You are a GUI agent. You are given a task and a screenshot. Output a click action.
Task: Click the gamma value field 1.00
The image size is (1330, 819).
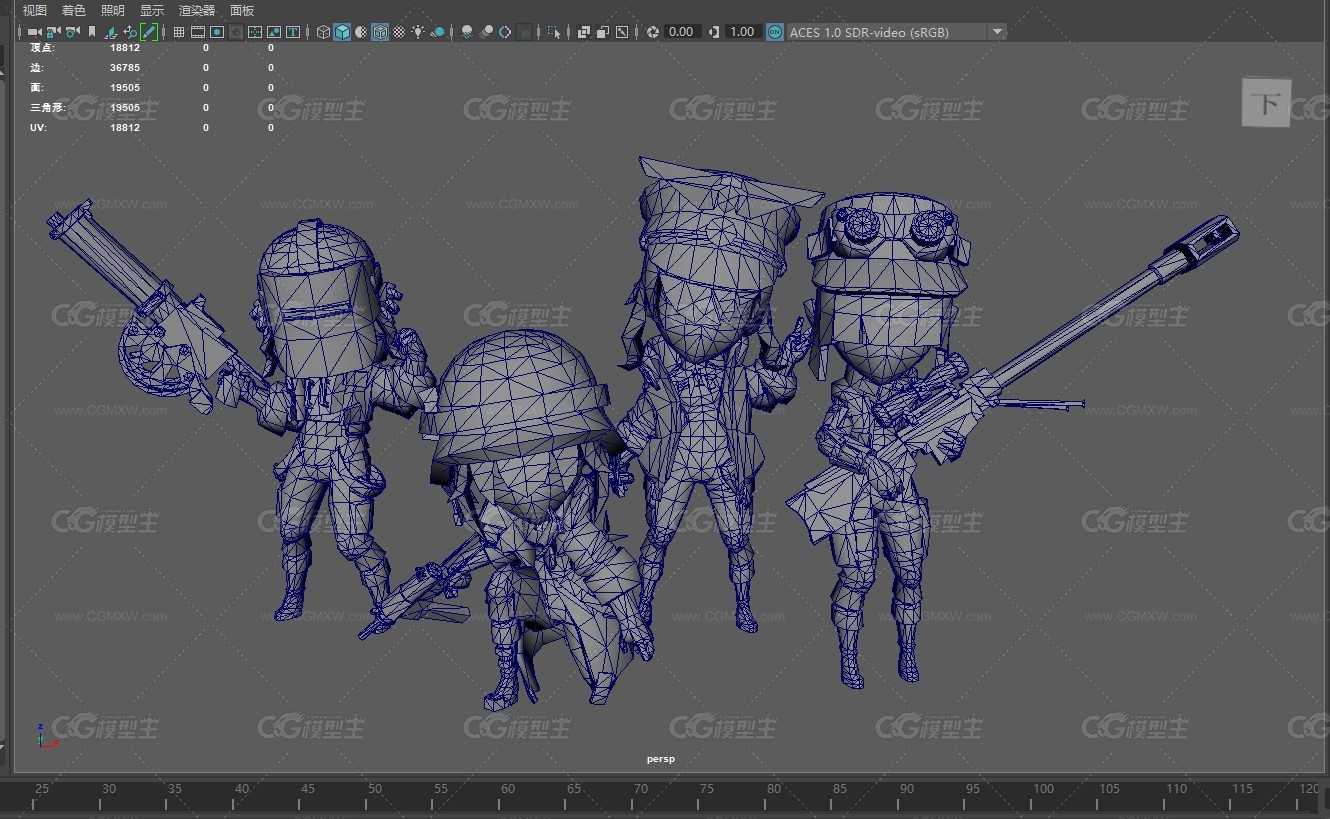[742, 32]
